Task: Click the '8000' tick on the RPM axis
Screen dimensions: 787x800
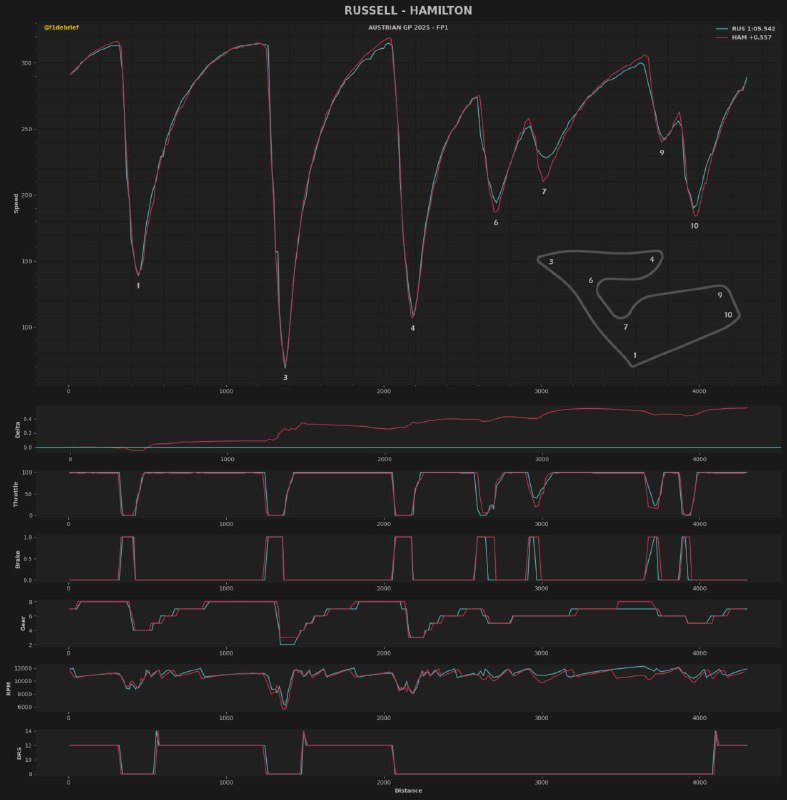Action: click(x=25, y=694)
